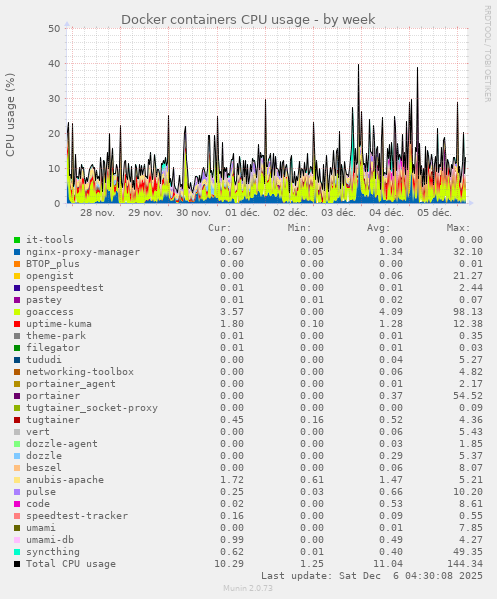This screenshot has width=497, height=599.
Task: Click the 'goaccess' legend label
Action: click(x=50, y=312)
